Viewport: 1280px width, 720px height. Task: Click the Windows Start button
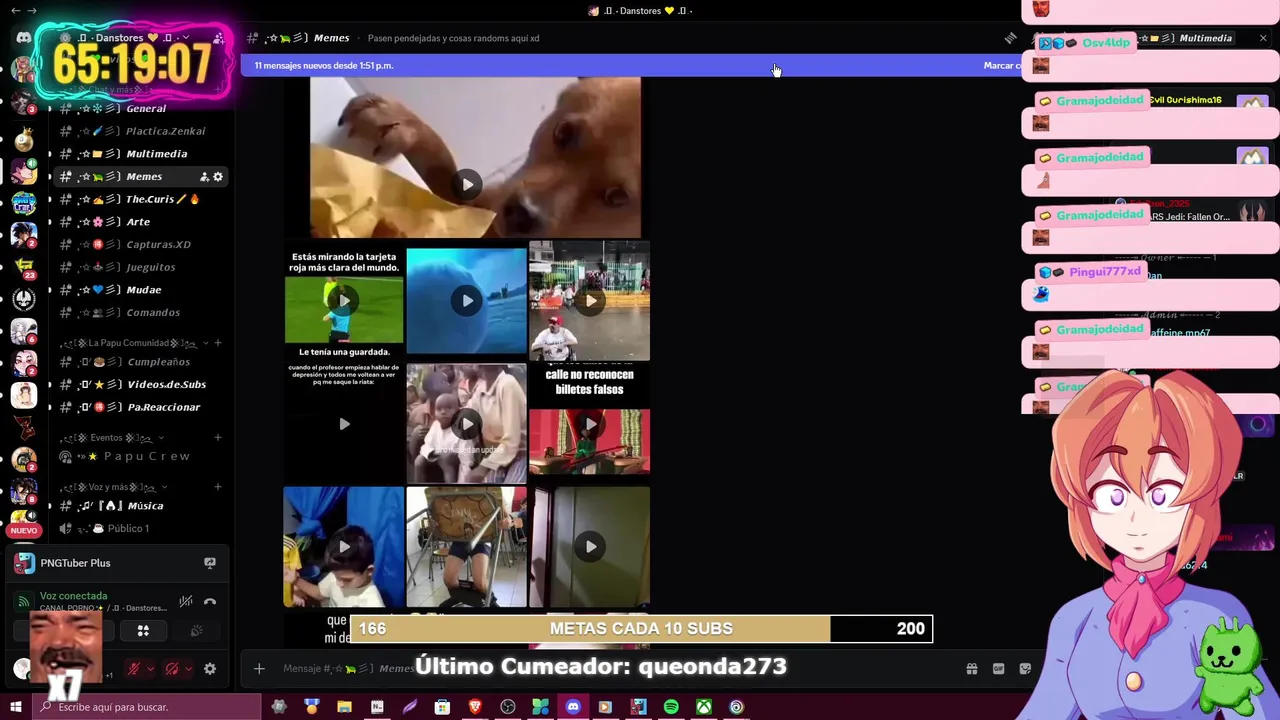click(x=16, y=707)
